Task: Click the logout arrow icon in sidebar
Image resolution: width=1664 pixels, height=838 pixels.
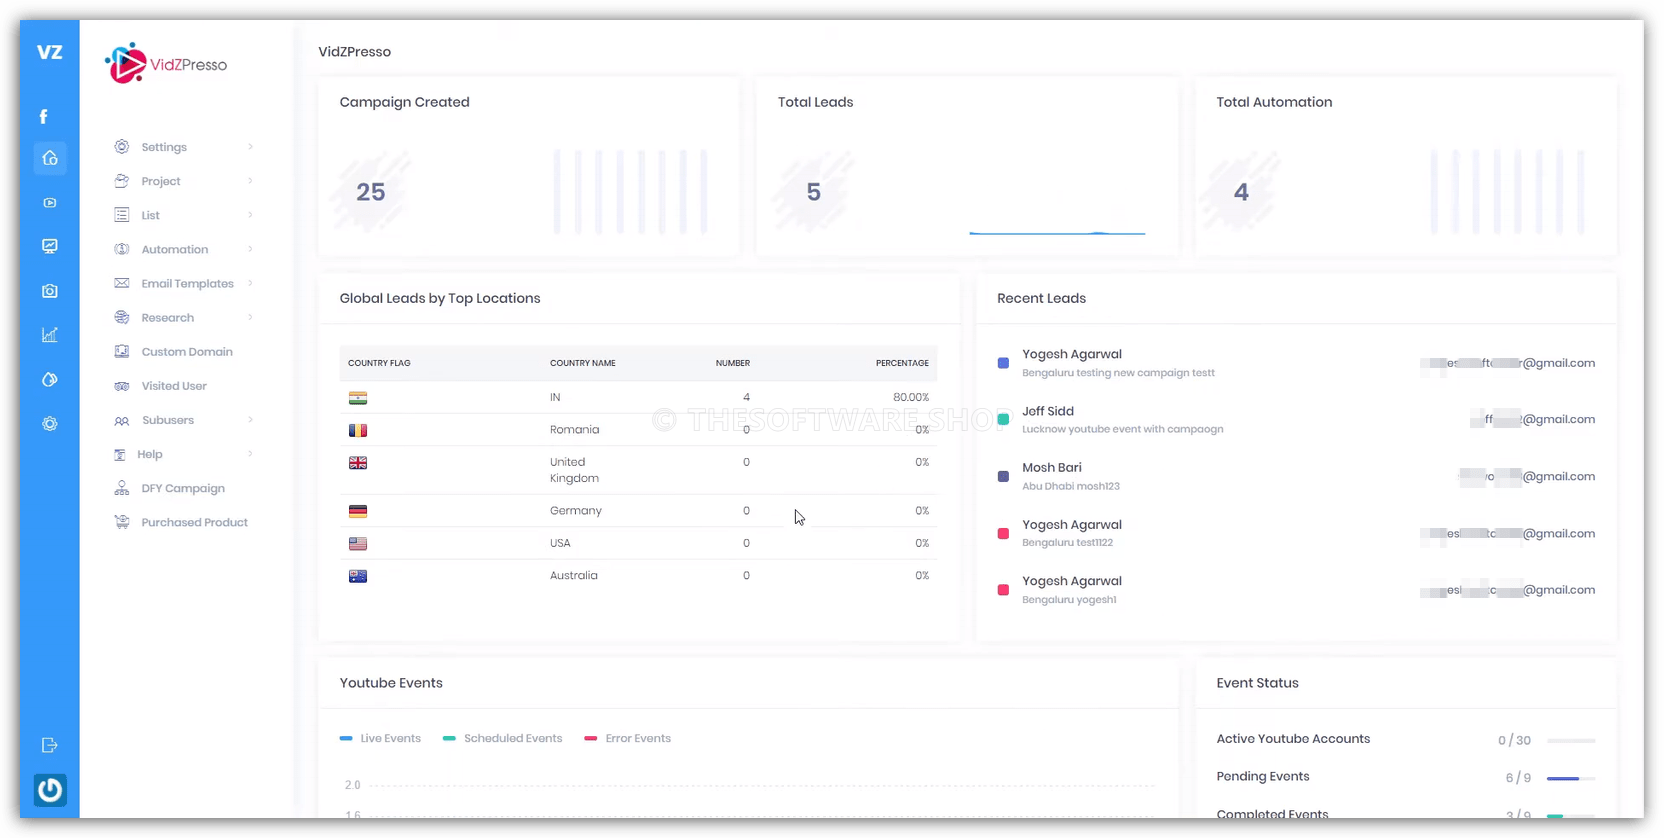Action: pos(50,745)
